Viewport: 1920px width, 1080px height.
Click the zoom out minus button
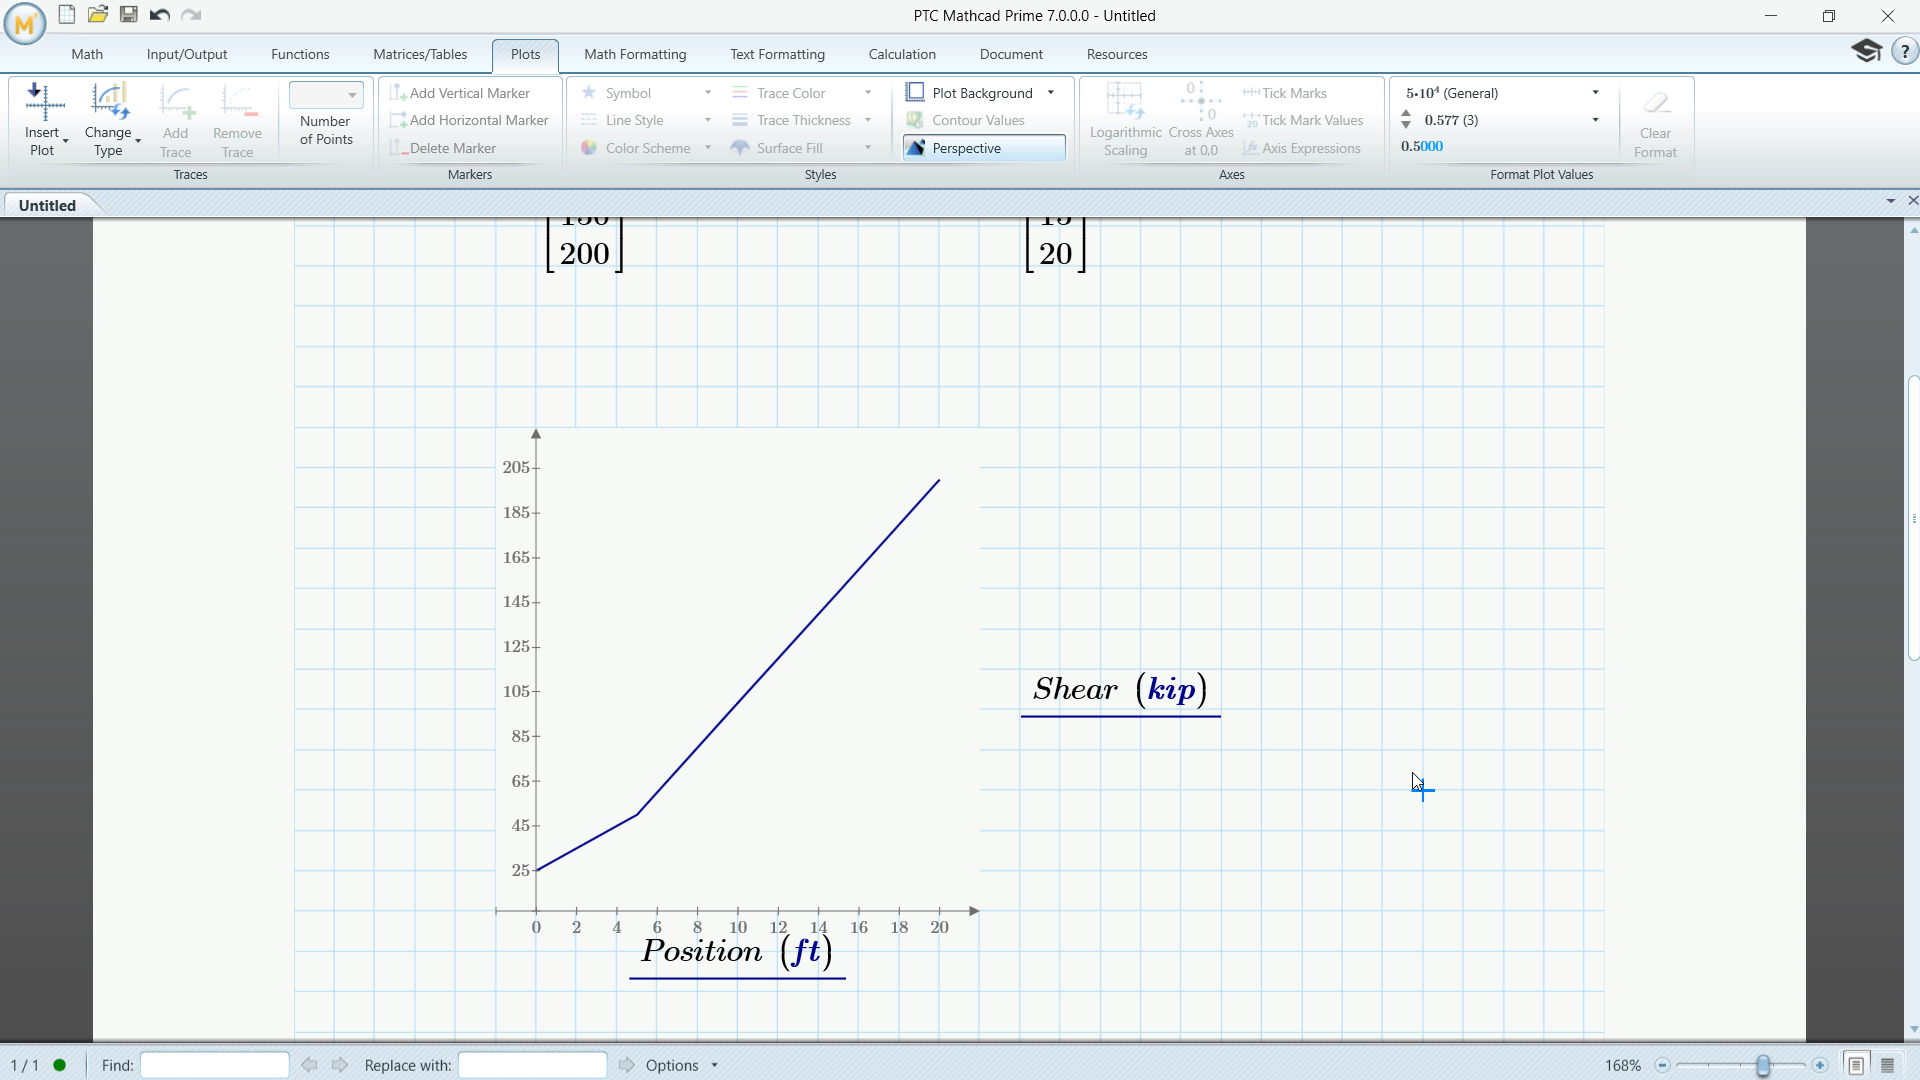[1662, 1065]
